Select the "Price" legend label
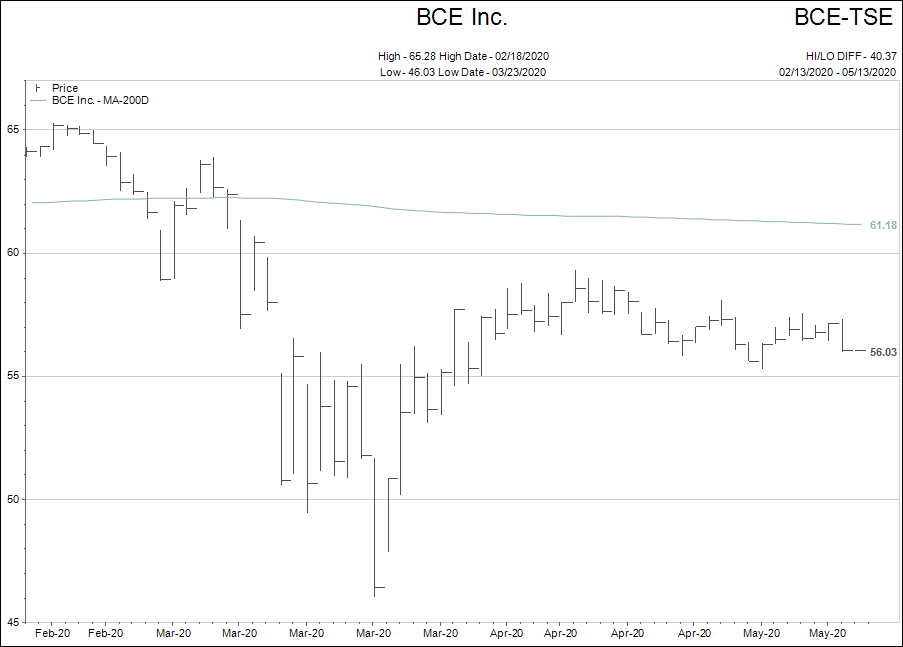 click(65, 89)
